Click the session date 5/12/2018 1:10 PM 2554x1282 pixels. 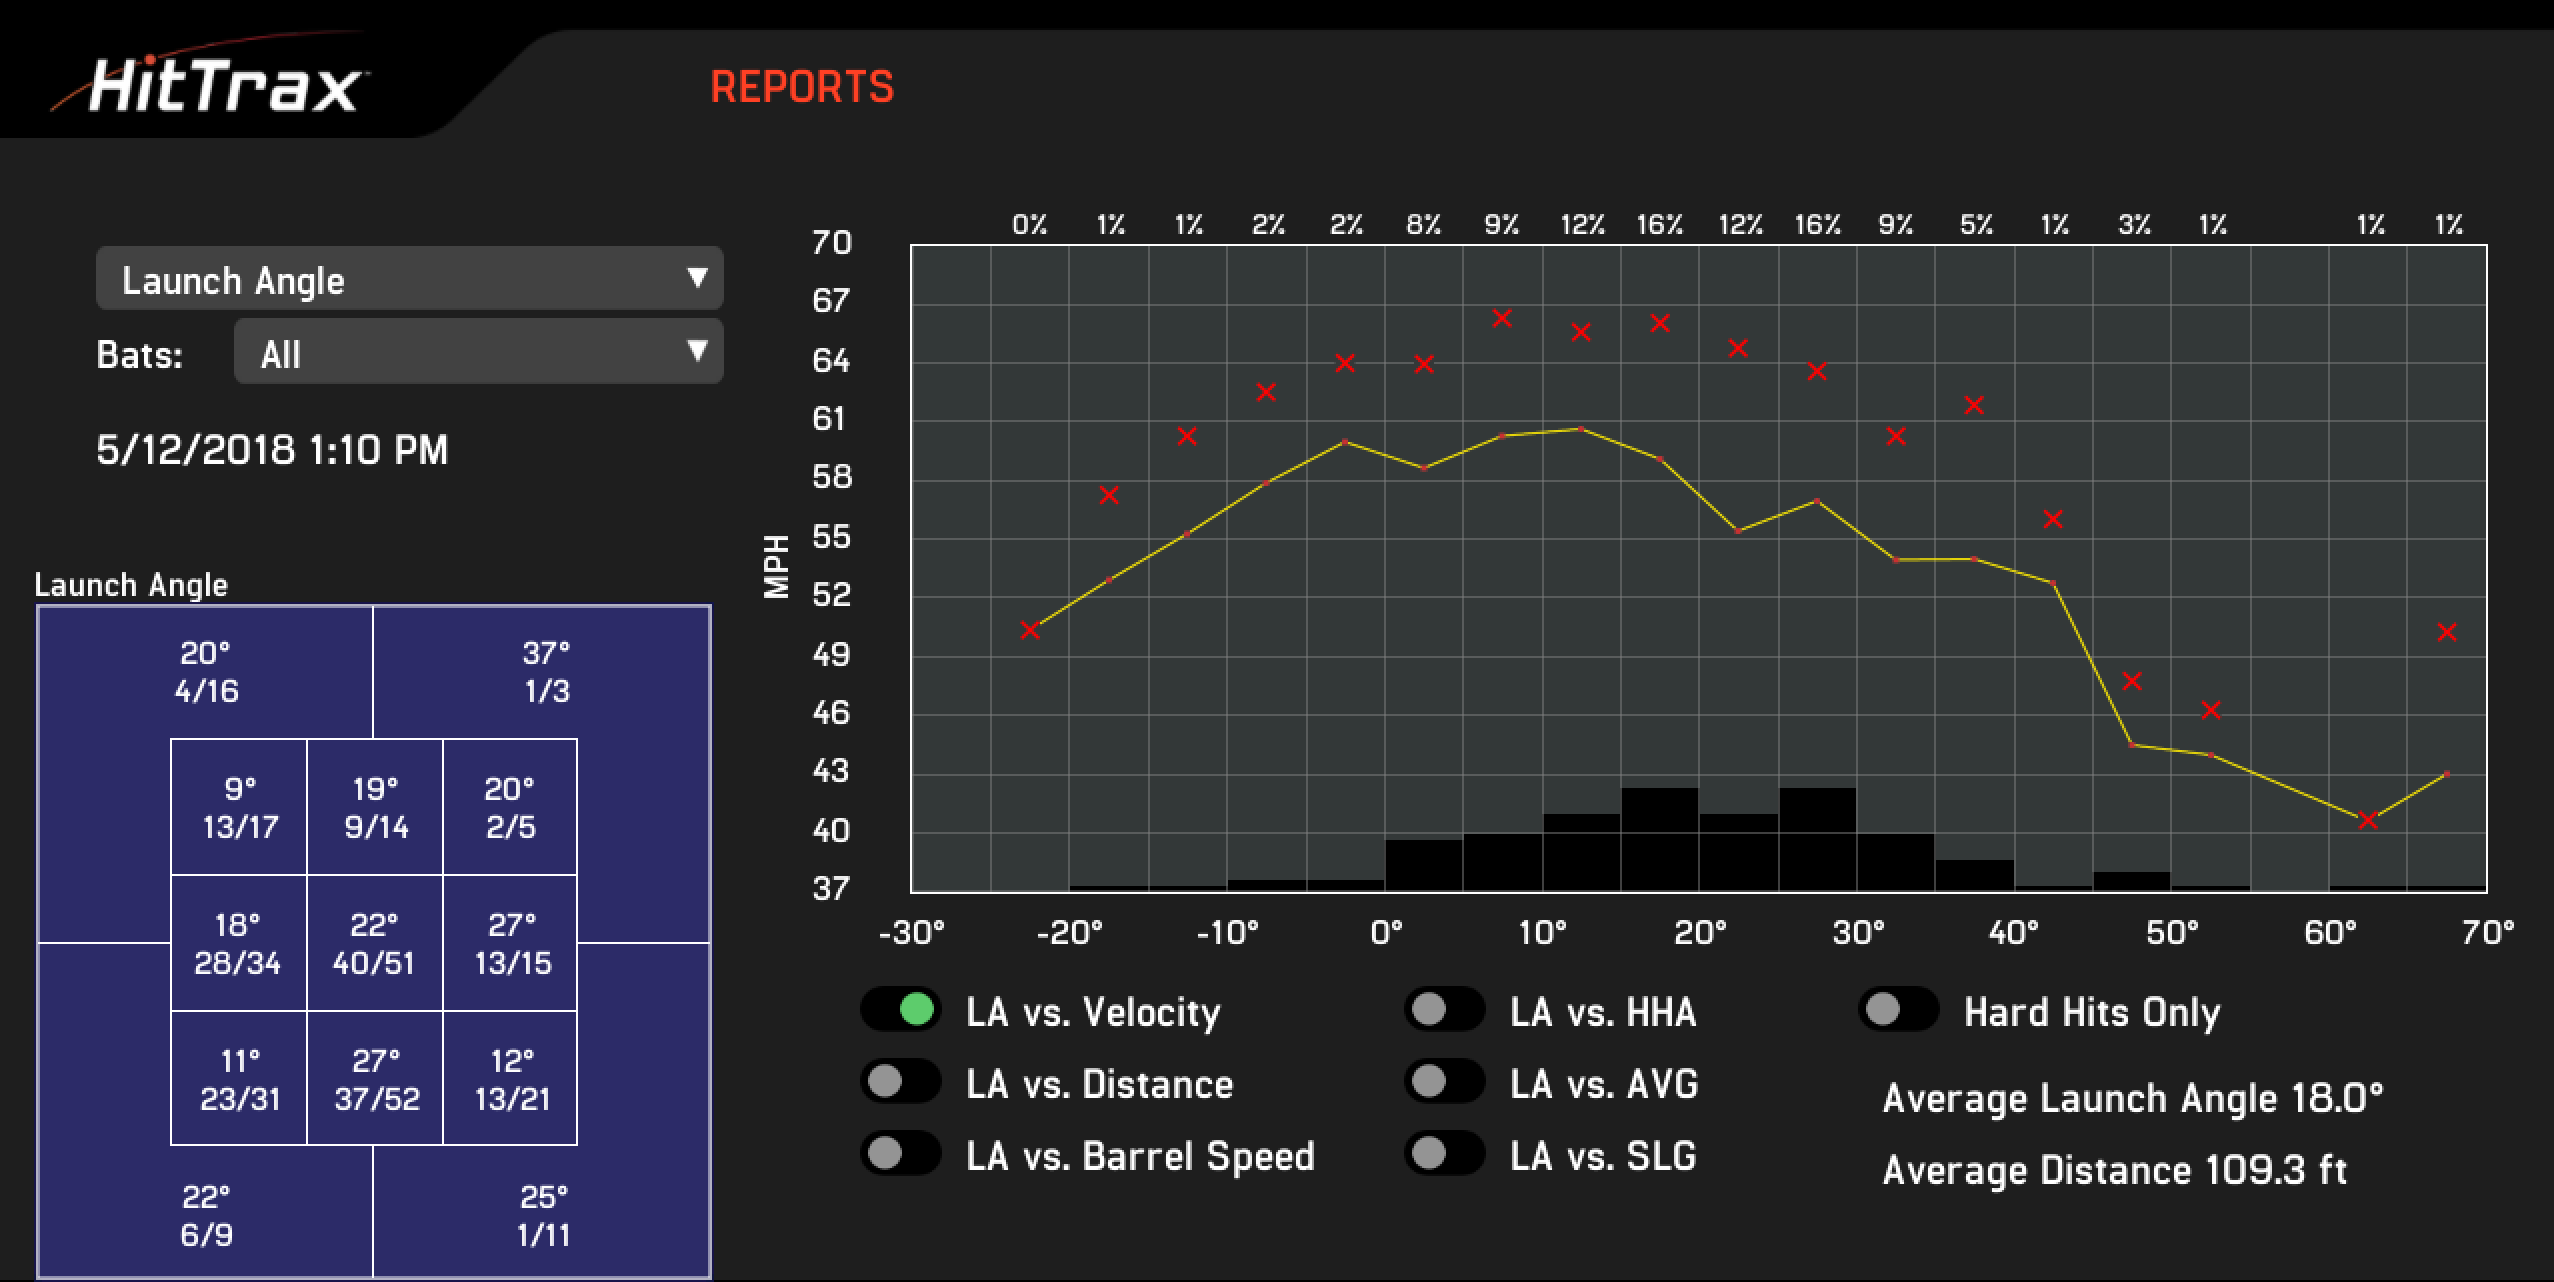[x=272, y=449]
